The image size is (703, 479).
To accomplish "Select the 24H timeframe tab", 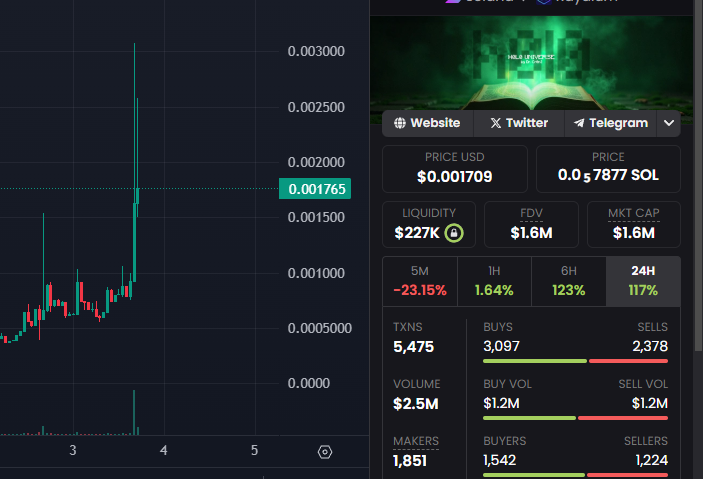I will point(643,281).
